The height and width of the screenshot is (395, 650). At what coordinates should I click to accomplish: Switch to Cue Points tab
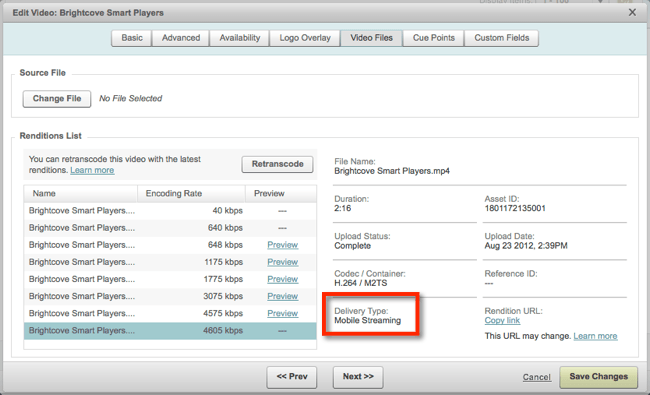point(434,38)
